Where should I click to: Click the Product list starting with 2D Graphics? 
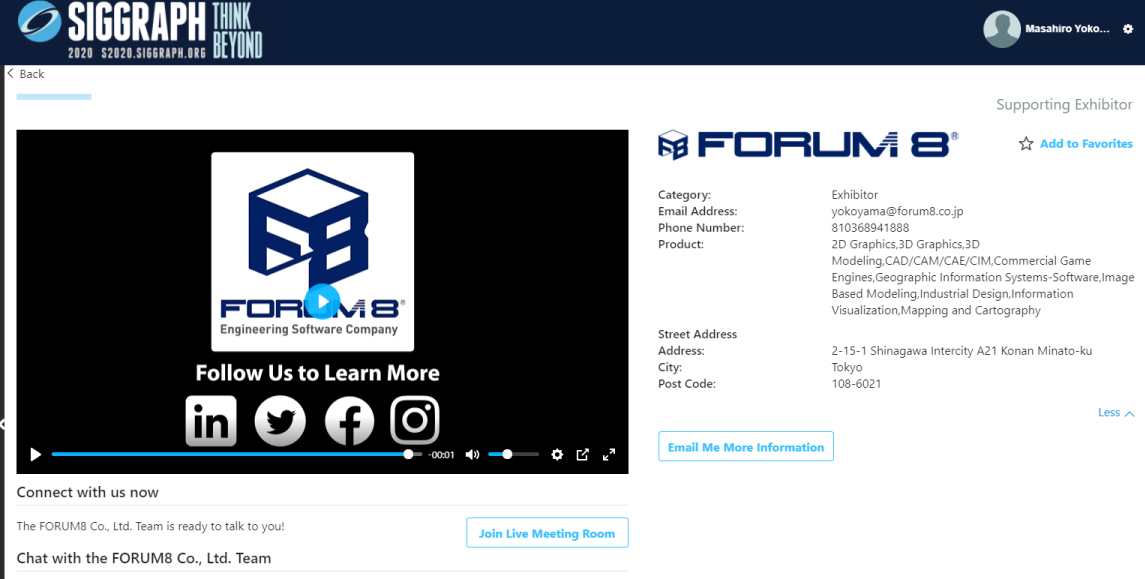pos(983,277)
